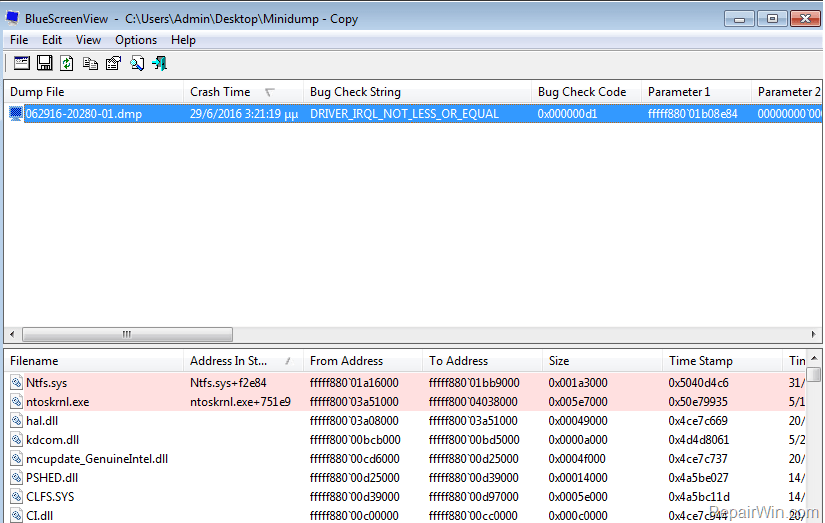This screenshot has height=523, width=825.
Task: Click the upper pane horizontal scrollbar thumb
Action: point(126,335)
